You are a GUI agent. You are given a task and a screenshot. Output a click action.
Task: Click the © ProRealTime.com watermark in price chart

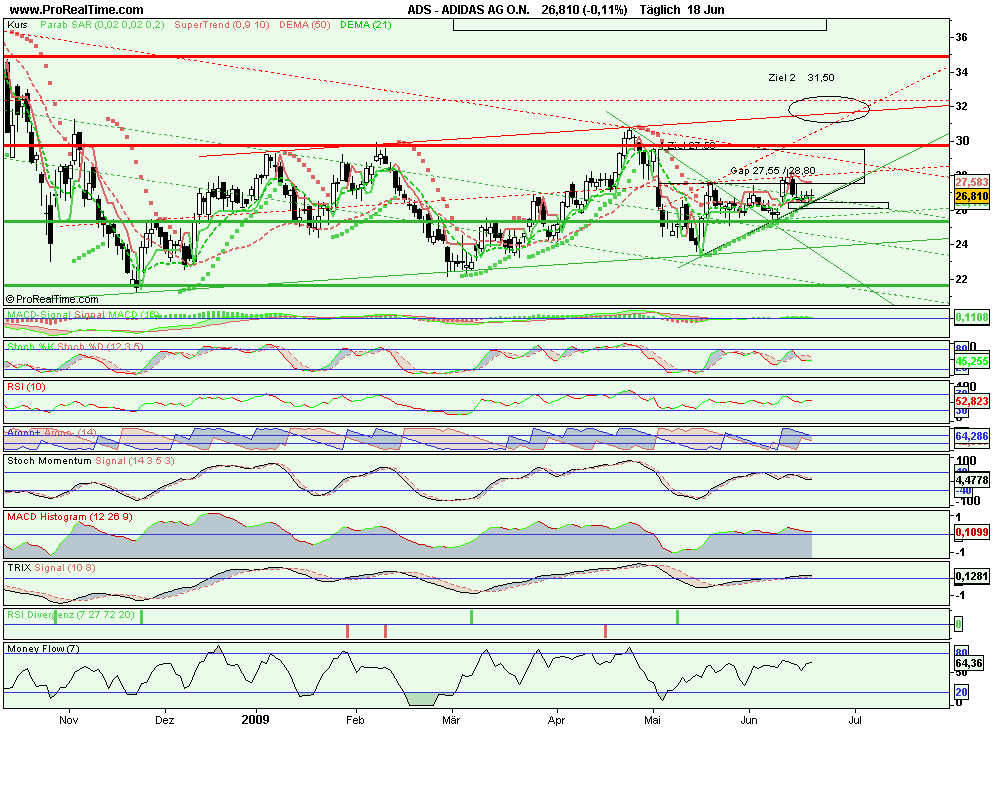[x=53, y=298]
